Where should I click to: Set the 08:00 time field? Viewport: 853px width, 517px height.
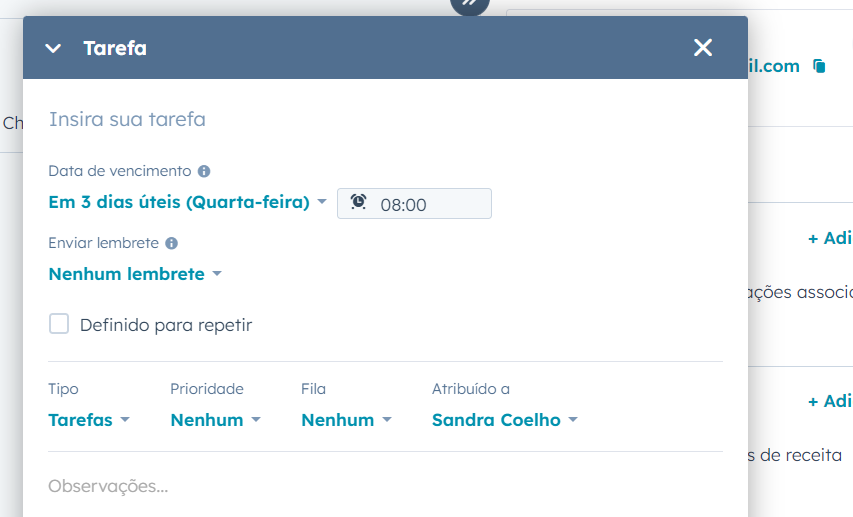tap(430, 204)
